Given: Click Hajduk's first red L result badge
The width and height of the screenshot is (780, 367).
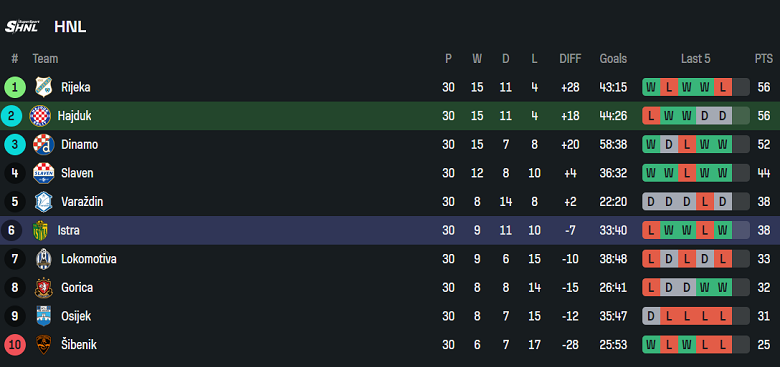Looking at the screenshot, I should (651, 116).
